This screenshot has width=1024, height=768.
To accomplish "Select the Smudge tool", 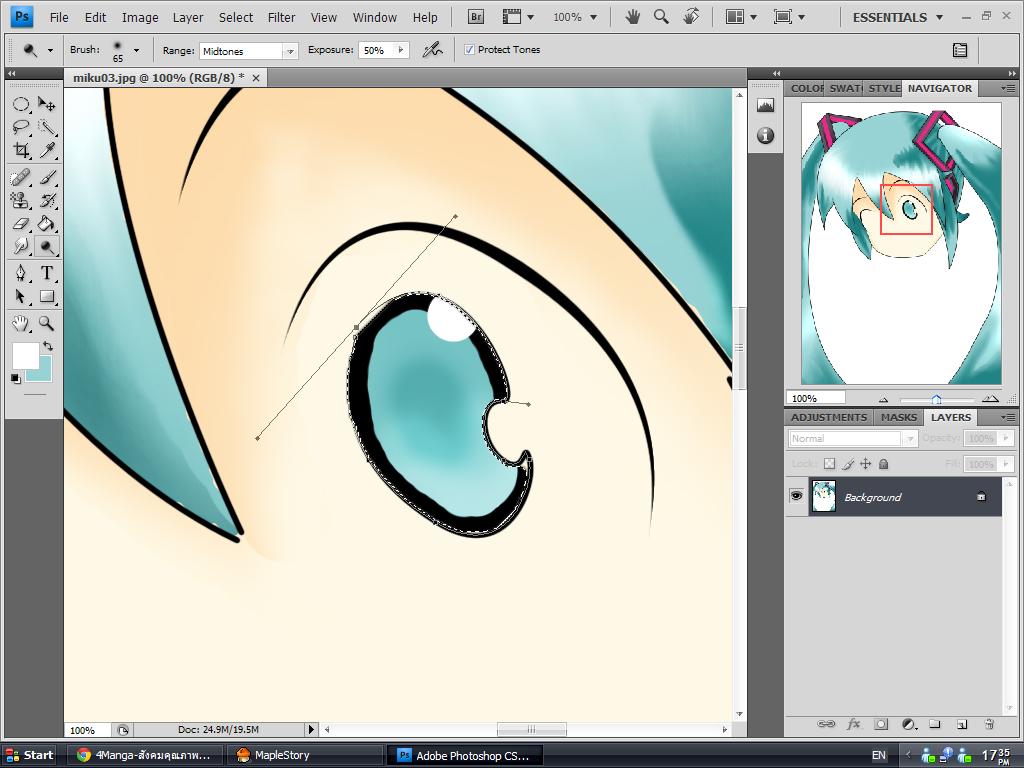I will 21,246.
